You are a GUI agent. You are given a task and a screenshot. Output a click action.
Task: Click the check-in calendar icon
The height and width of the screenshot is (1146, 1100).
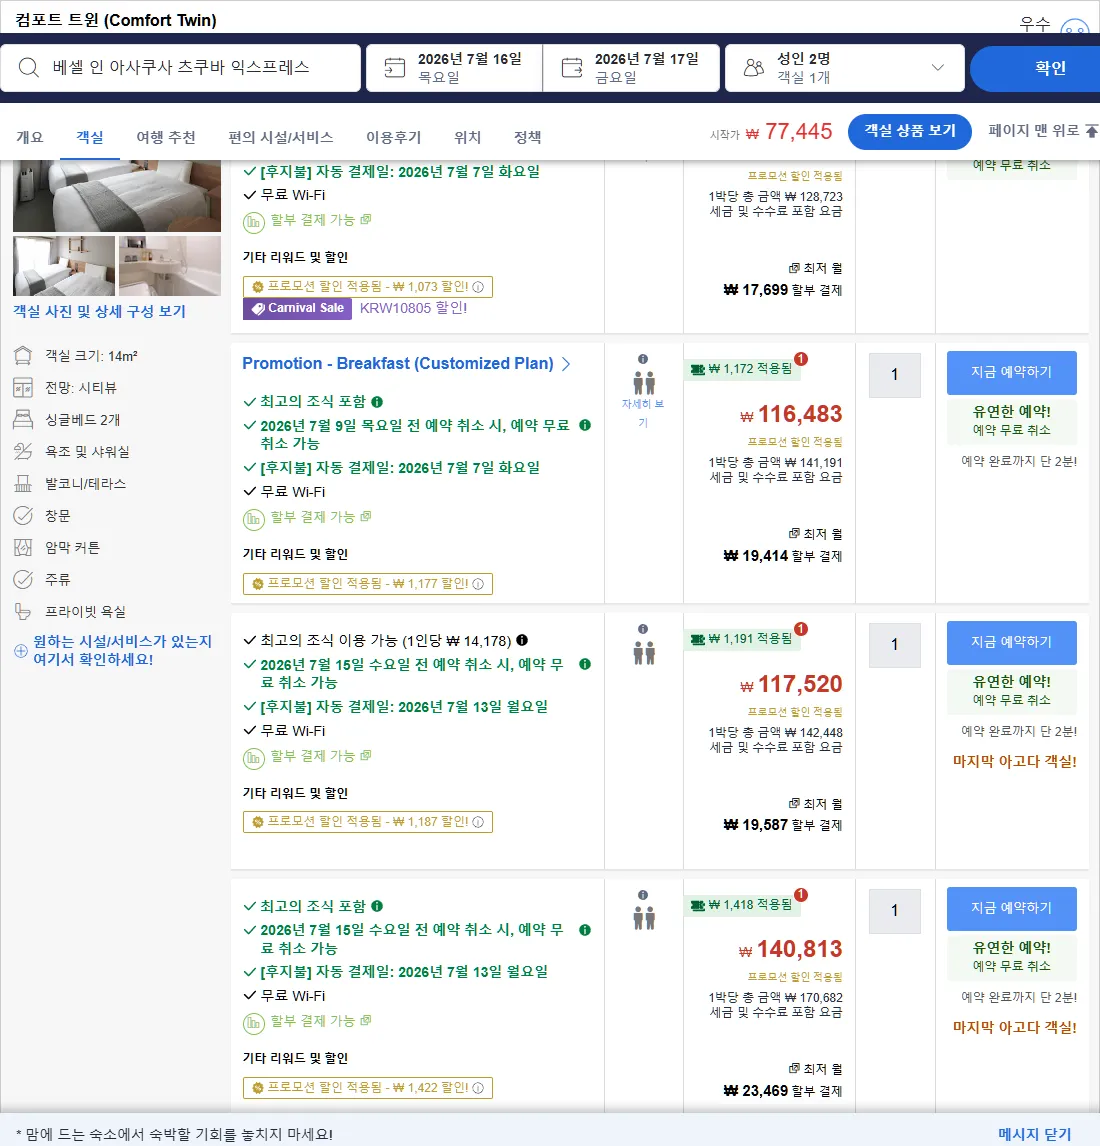pyautogui.click(x=395, y=68)
